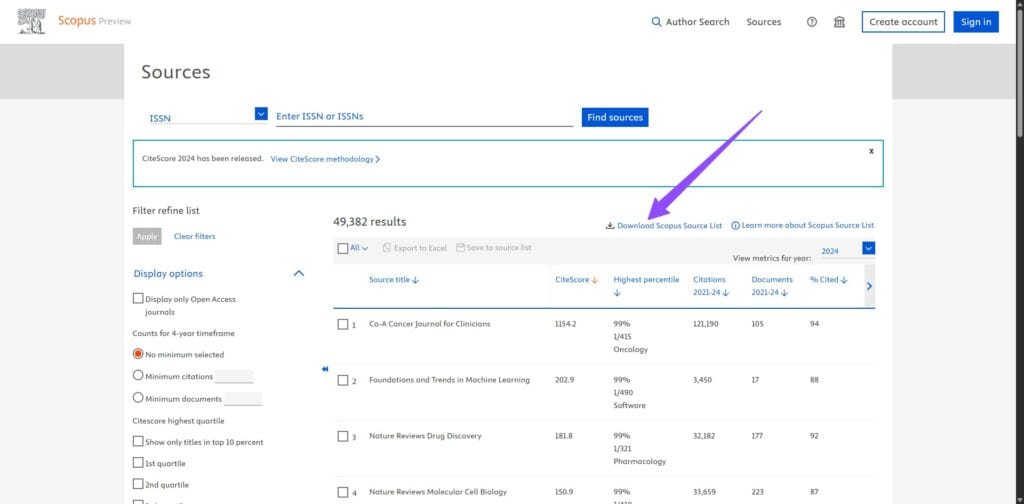The image size is (1024, 504).
Task: Sort by Source title arrow
Action: pyautogui.click(x=415, y=280)
